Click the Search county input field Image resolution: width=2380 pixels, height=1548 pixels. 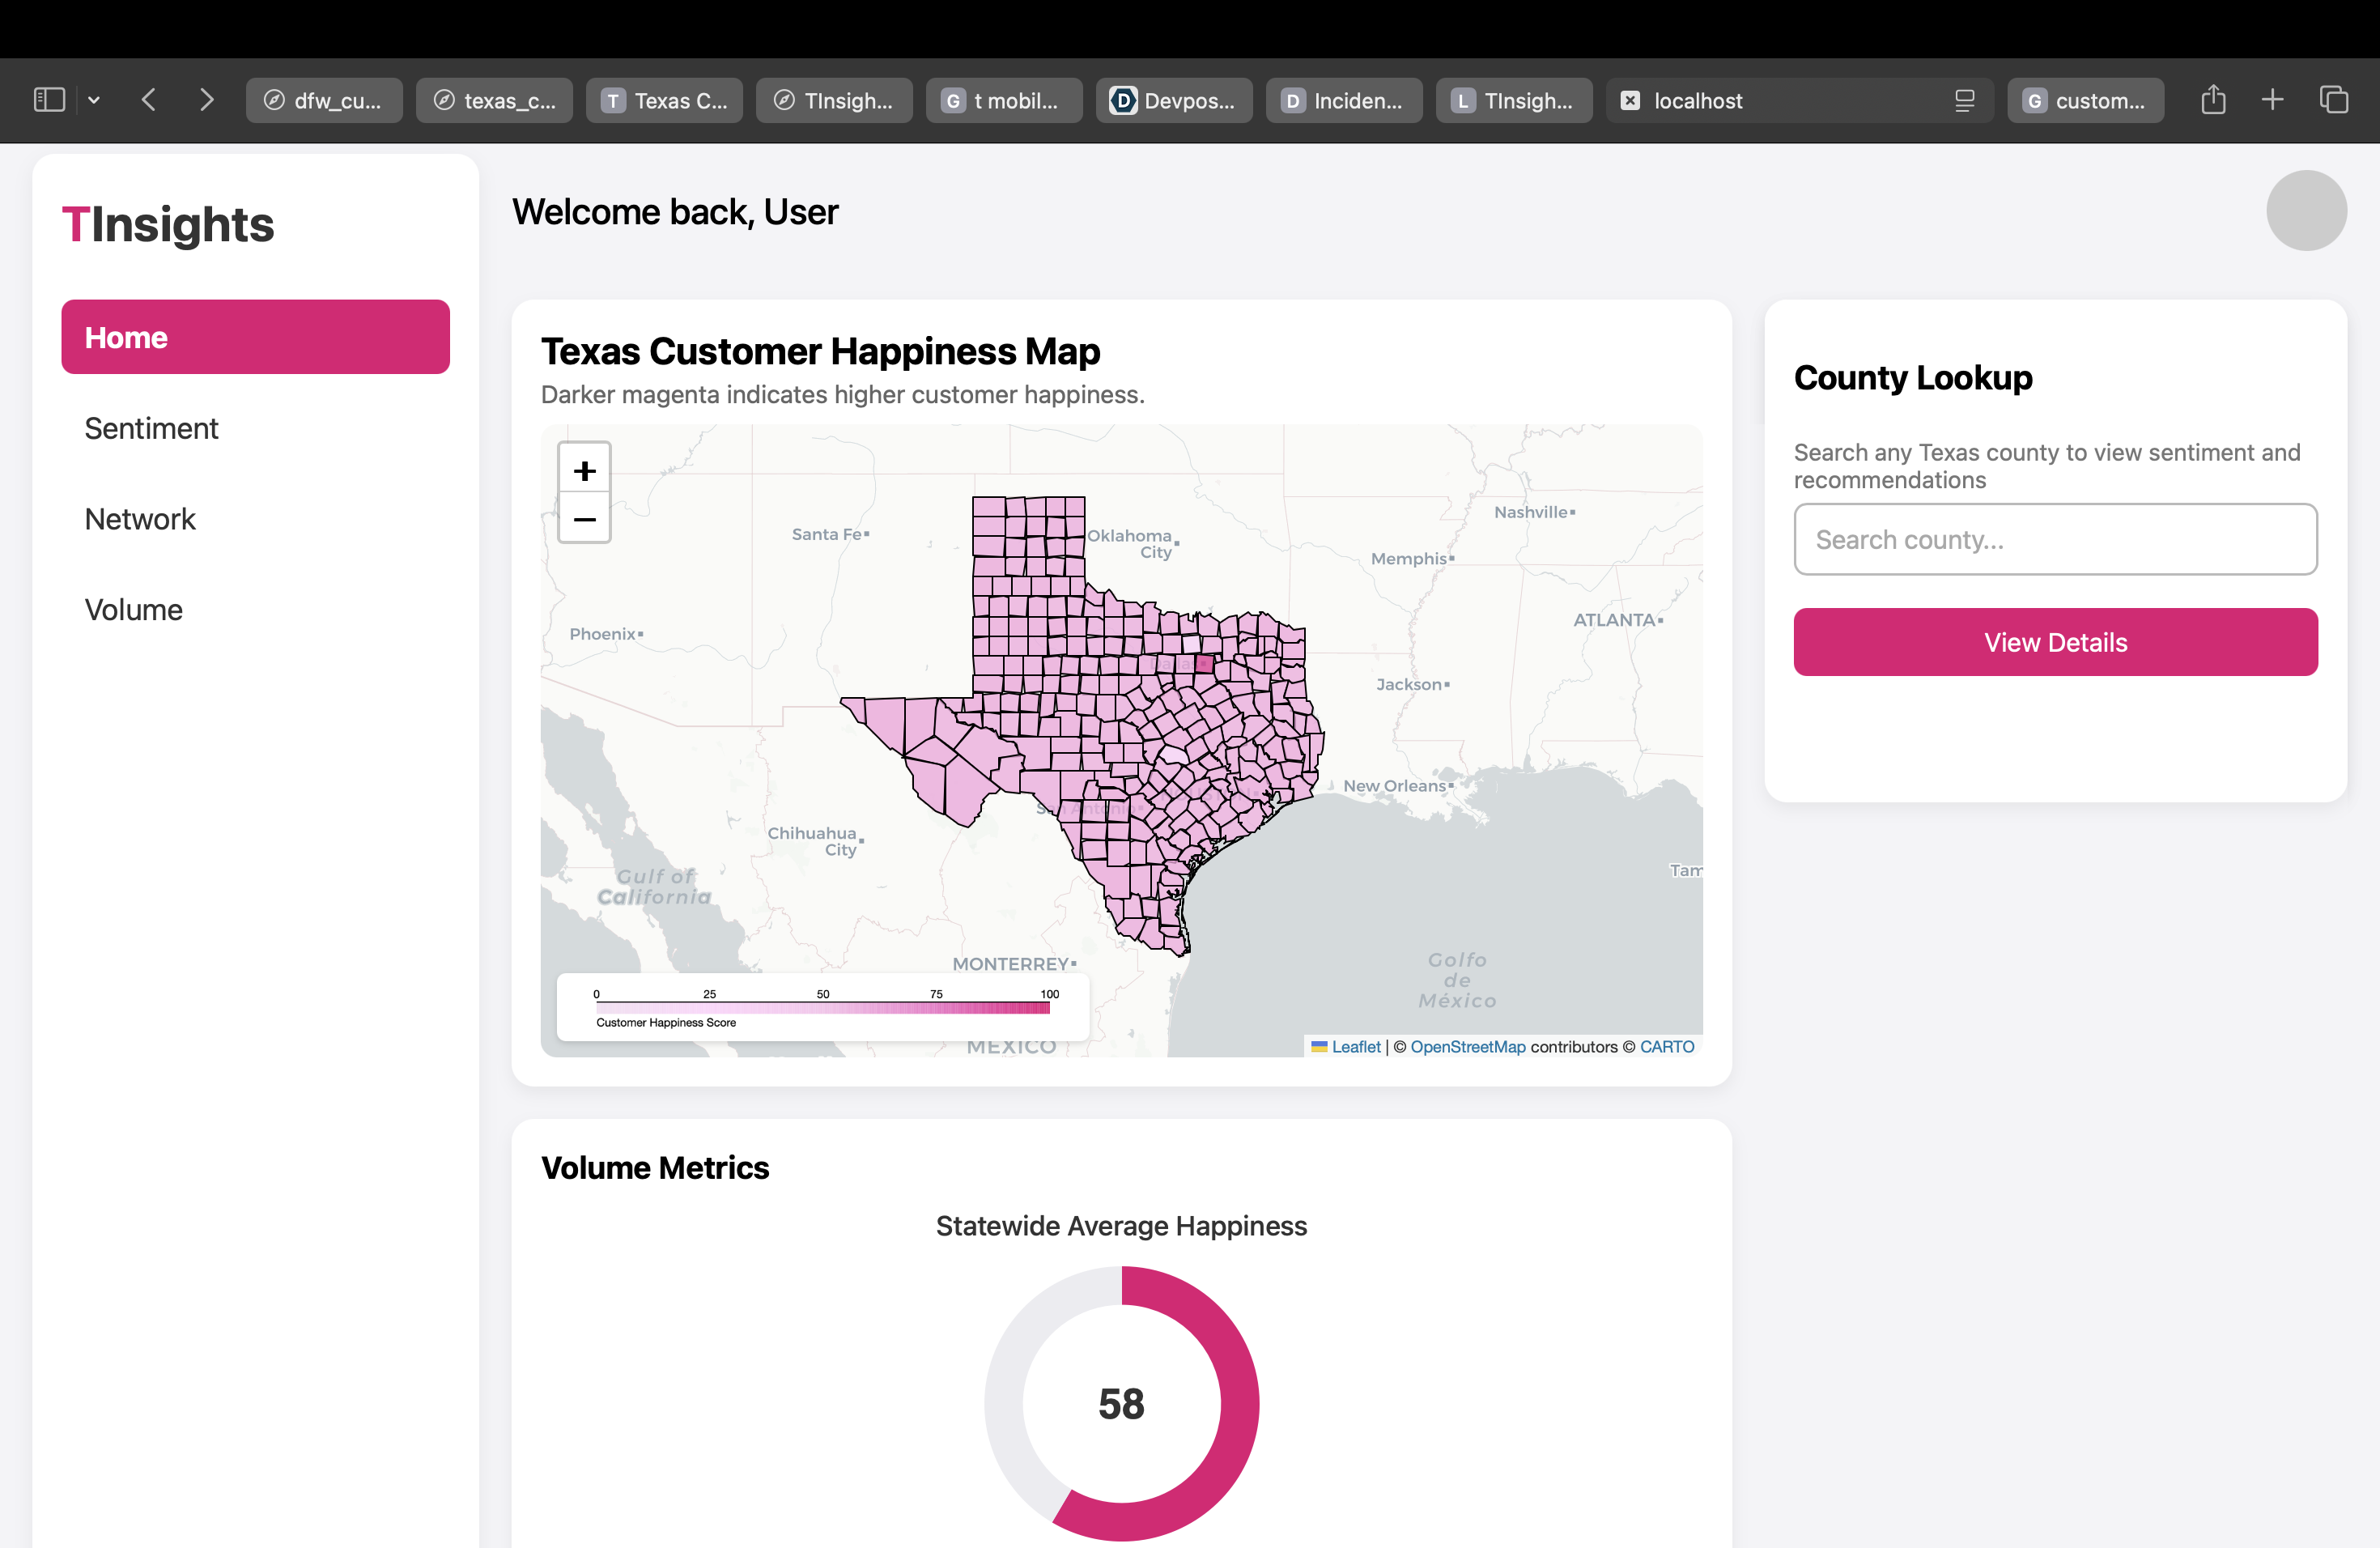coord(2055,539)
